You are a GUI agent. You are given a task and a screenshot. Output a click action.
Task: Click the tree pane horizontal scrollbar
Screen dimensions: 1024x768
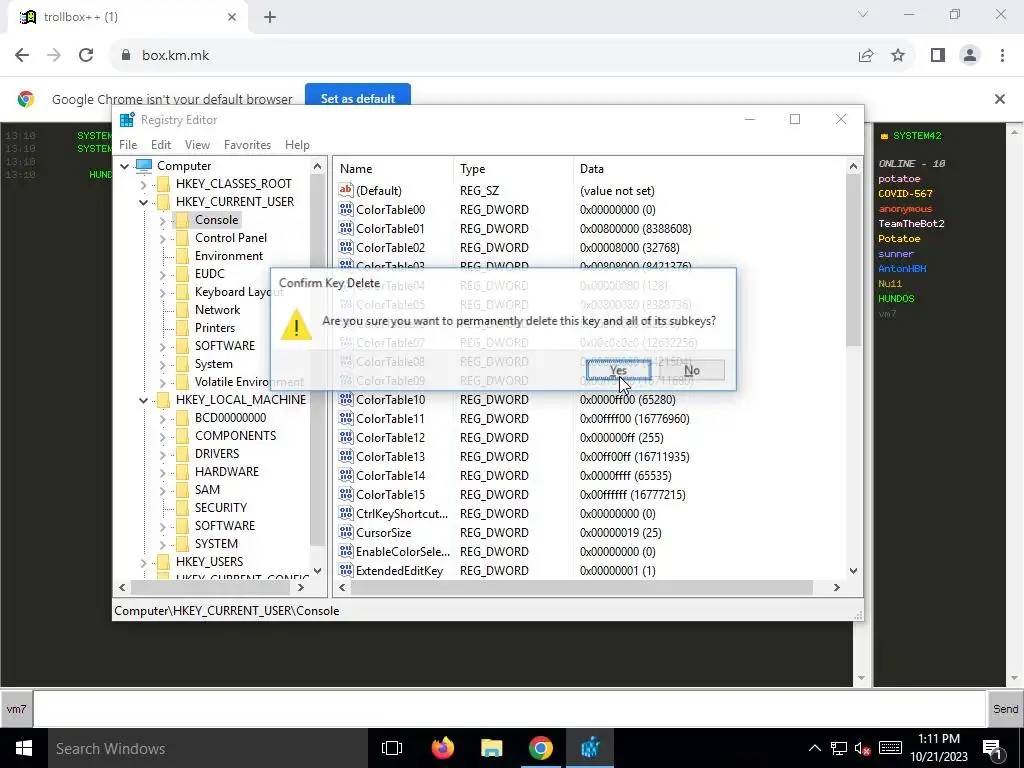212,588
